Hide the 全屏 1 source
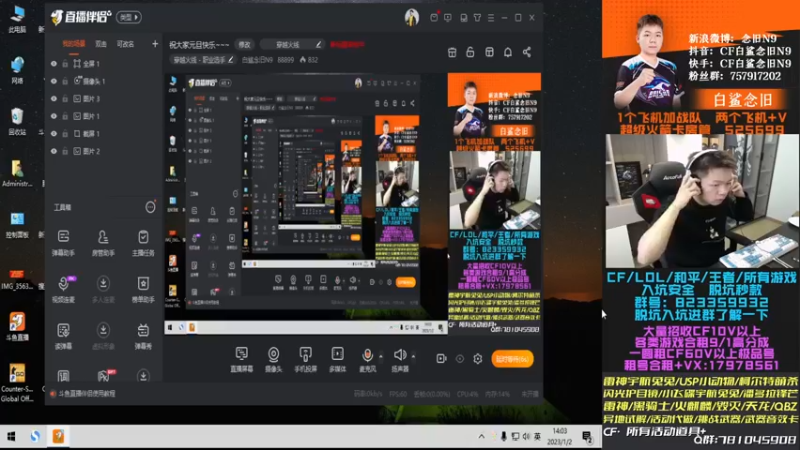The height and width of the screenshot is (450, 800). click(x=54, y=64)
